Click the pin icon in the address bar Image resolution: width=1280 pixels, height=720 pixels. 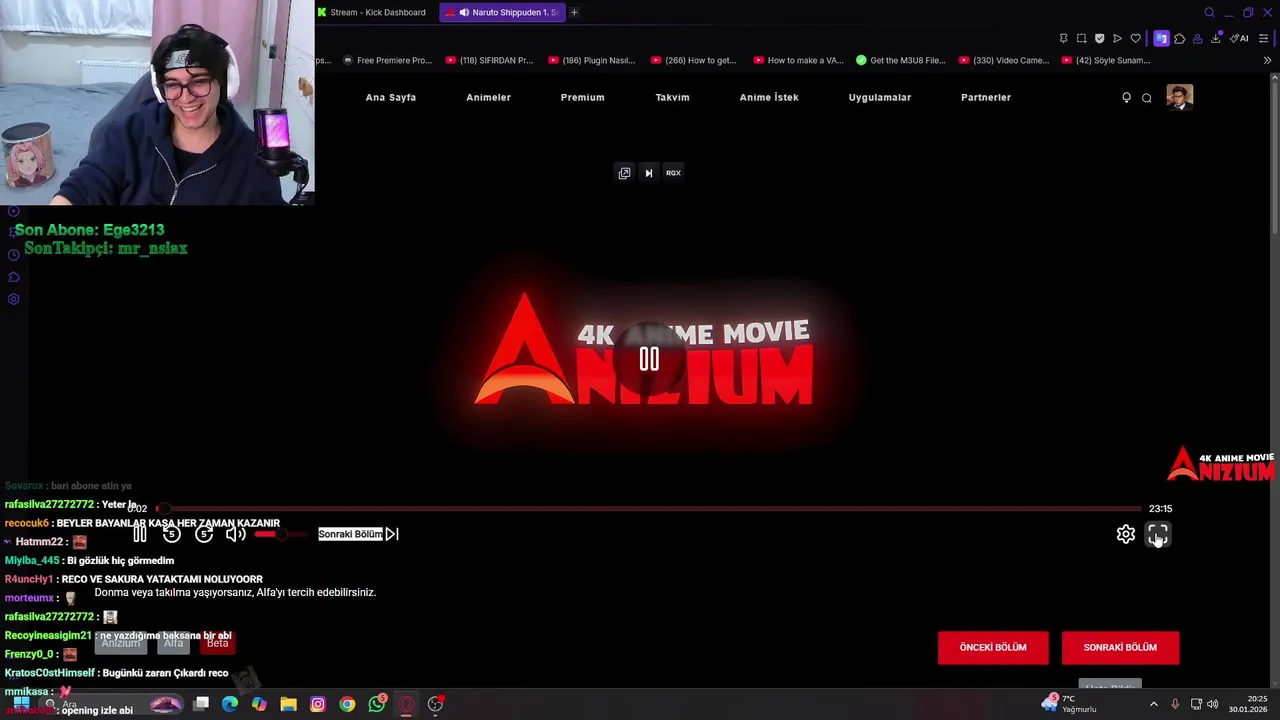1063,38
